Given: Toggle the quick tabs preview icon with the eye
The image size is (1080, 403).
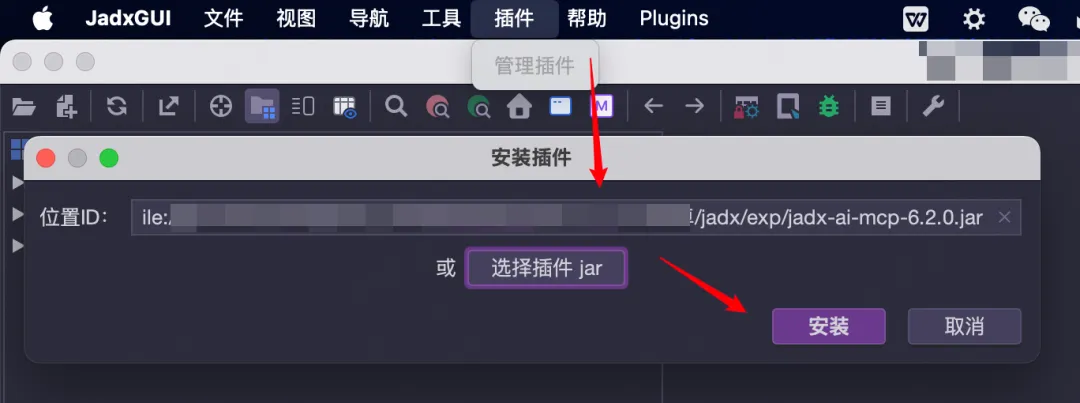Looking at the screenshot, I should (x=344, y=106).
